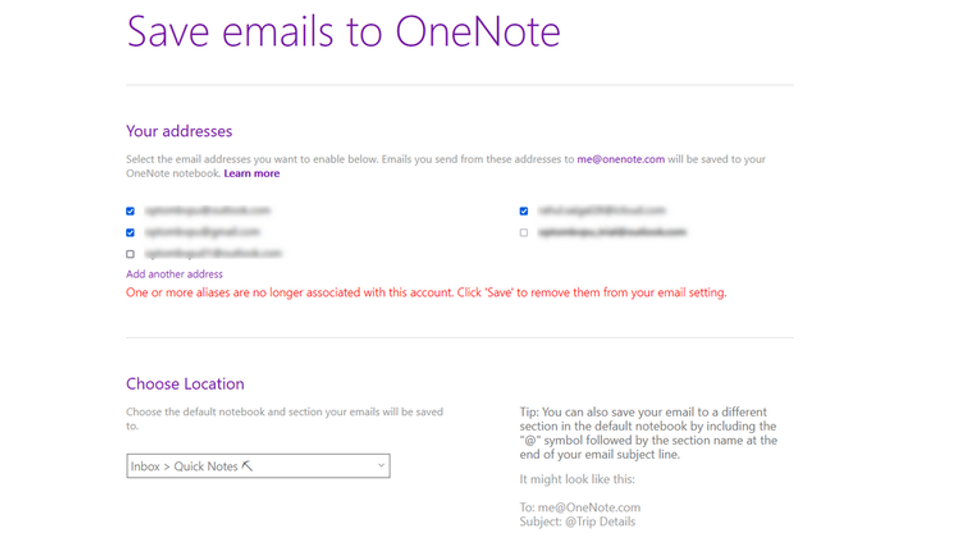Image resolution: width=960 pixels, height=539 pixels.
Task: Click the blurred gmail.com address label
Action: (x=203, y=232)
